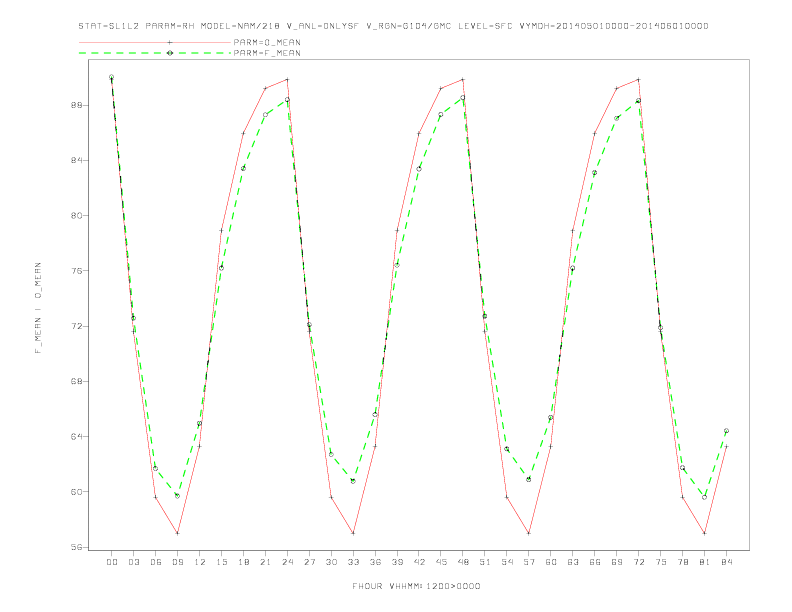792x612 pixels.
Task: Click 'MODEL=NAM/218' in the chart header
Action: coord(240,26)
